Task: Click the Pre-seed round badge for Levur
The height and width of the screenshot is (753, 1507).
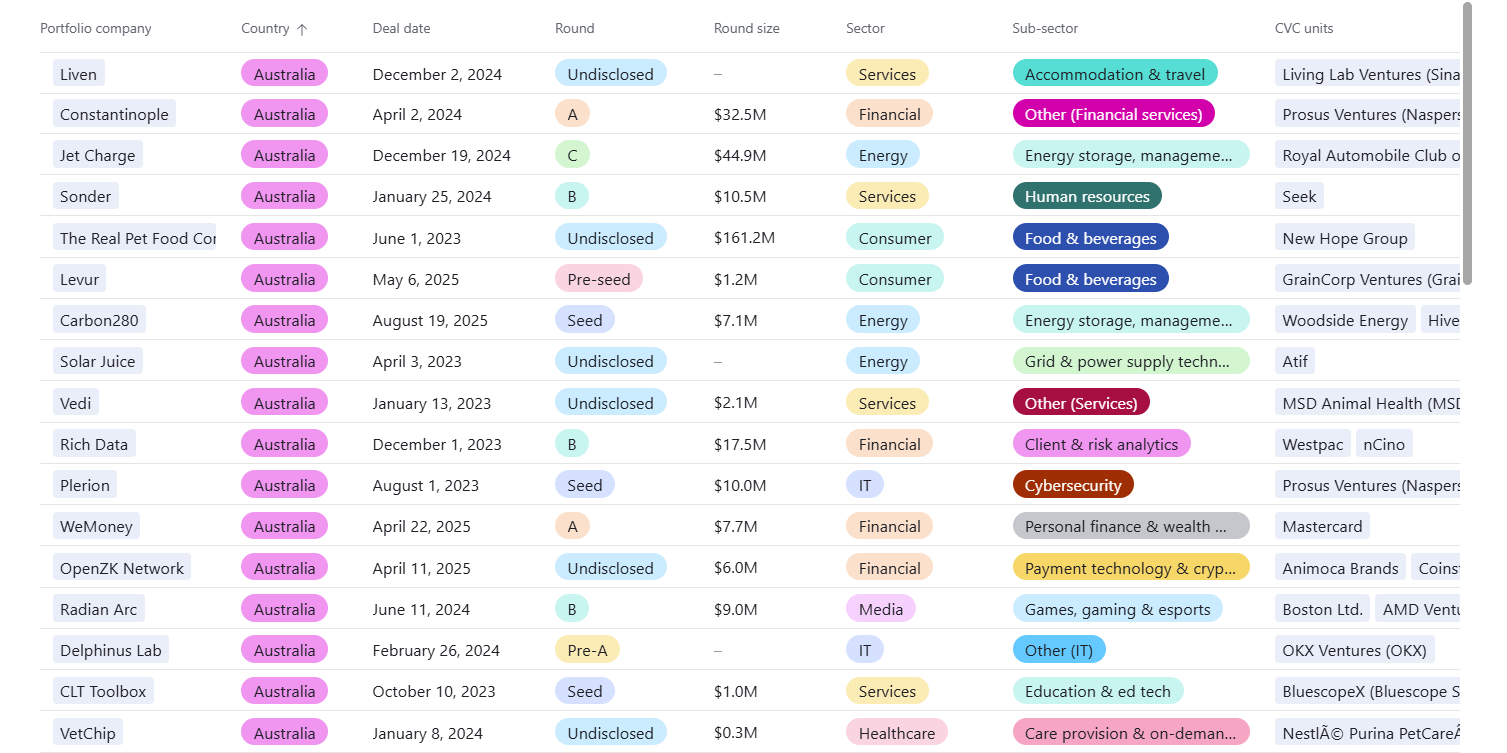Action: 598,279
